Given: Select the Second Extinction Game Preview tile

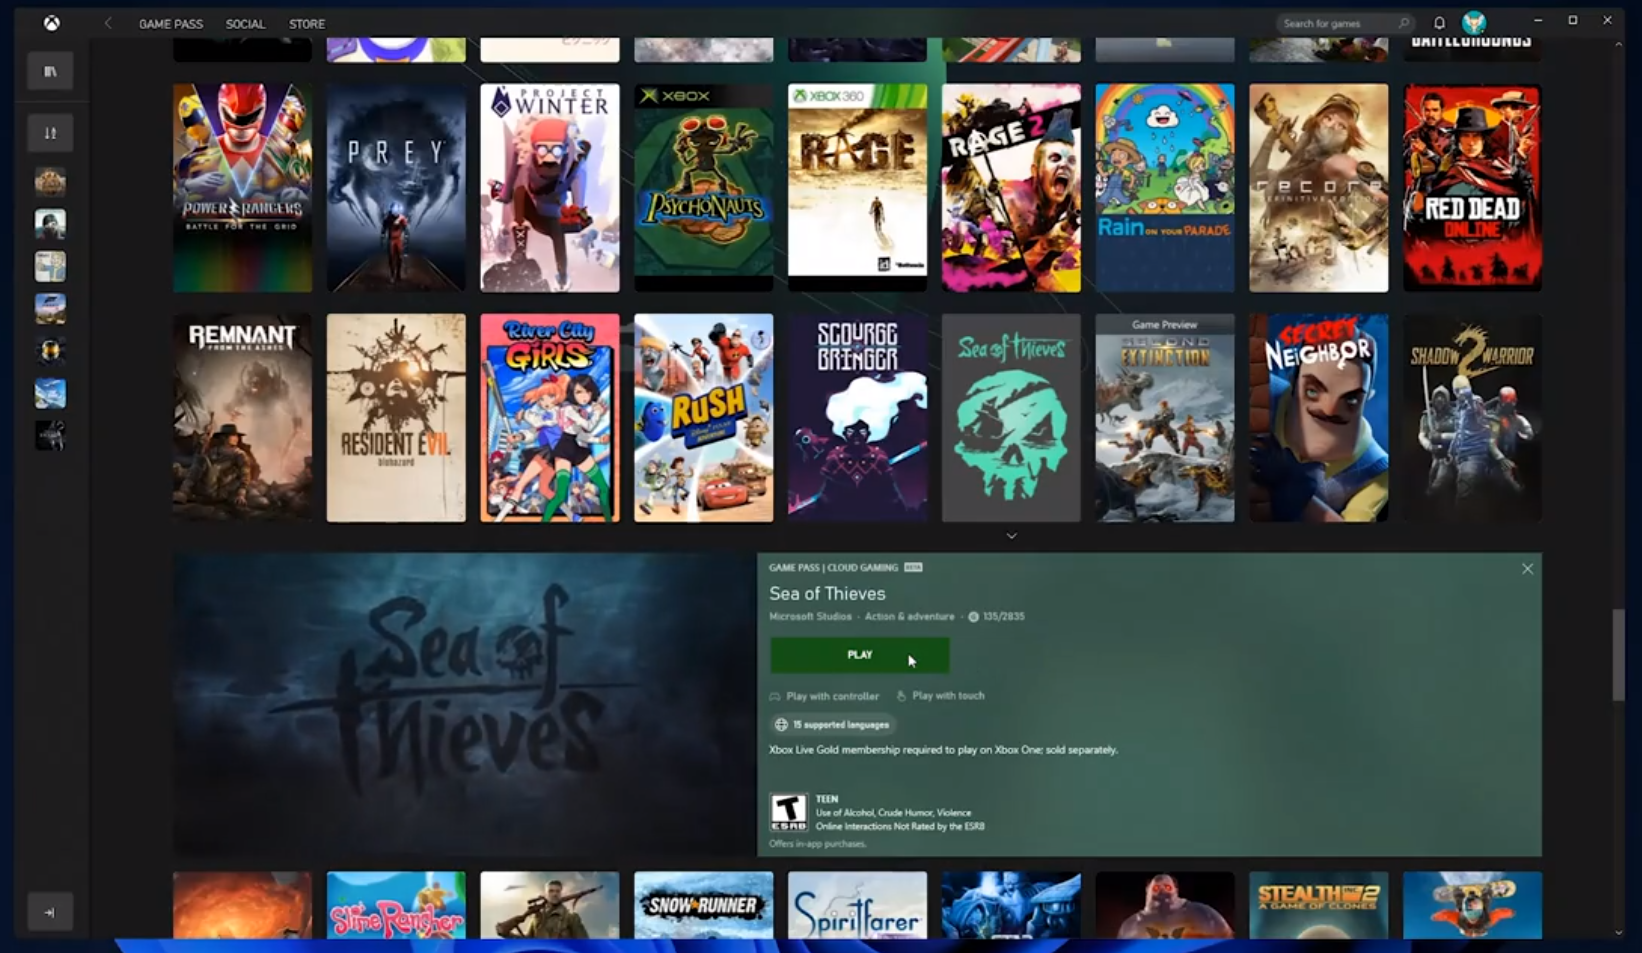Looking at the screenshot, I should (x=1165, y=418).
